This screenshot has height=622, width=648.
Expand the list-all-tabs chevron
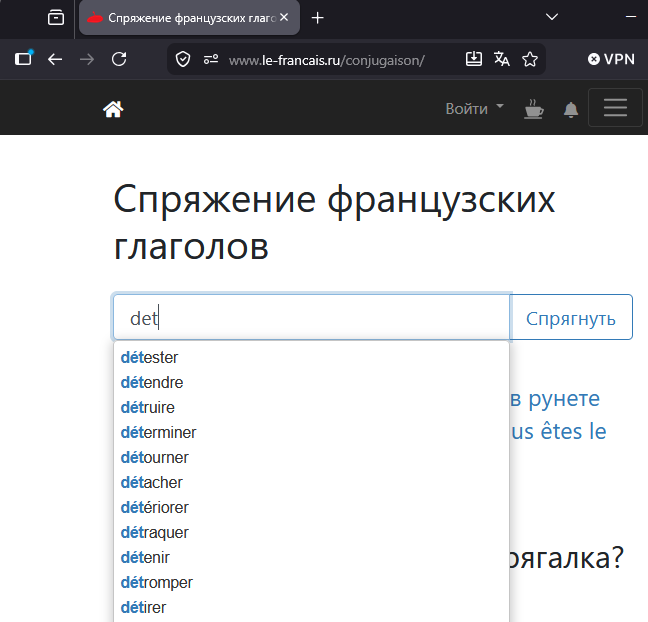552,17
